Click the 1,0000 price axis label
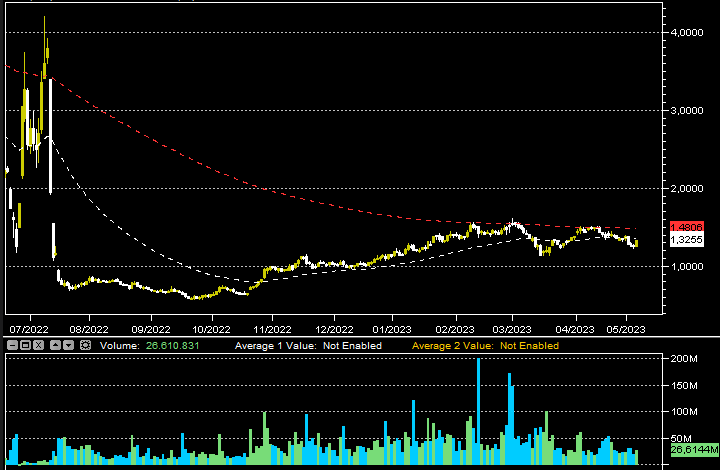Image resolution: width=720 pixels, height=470 pixels. pos(687,267)
